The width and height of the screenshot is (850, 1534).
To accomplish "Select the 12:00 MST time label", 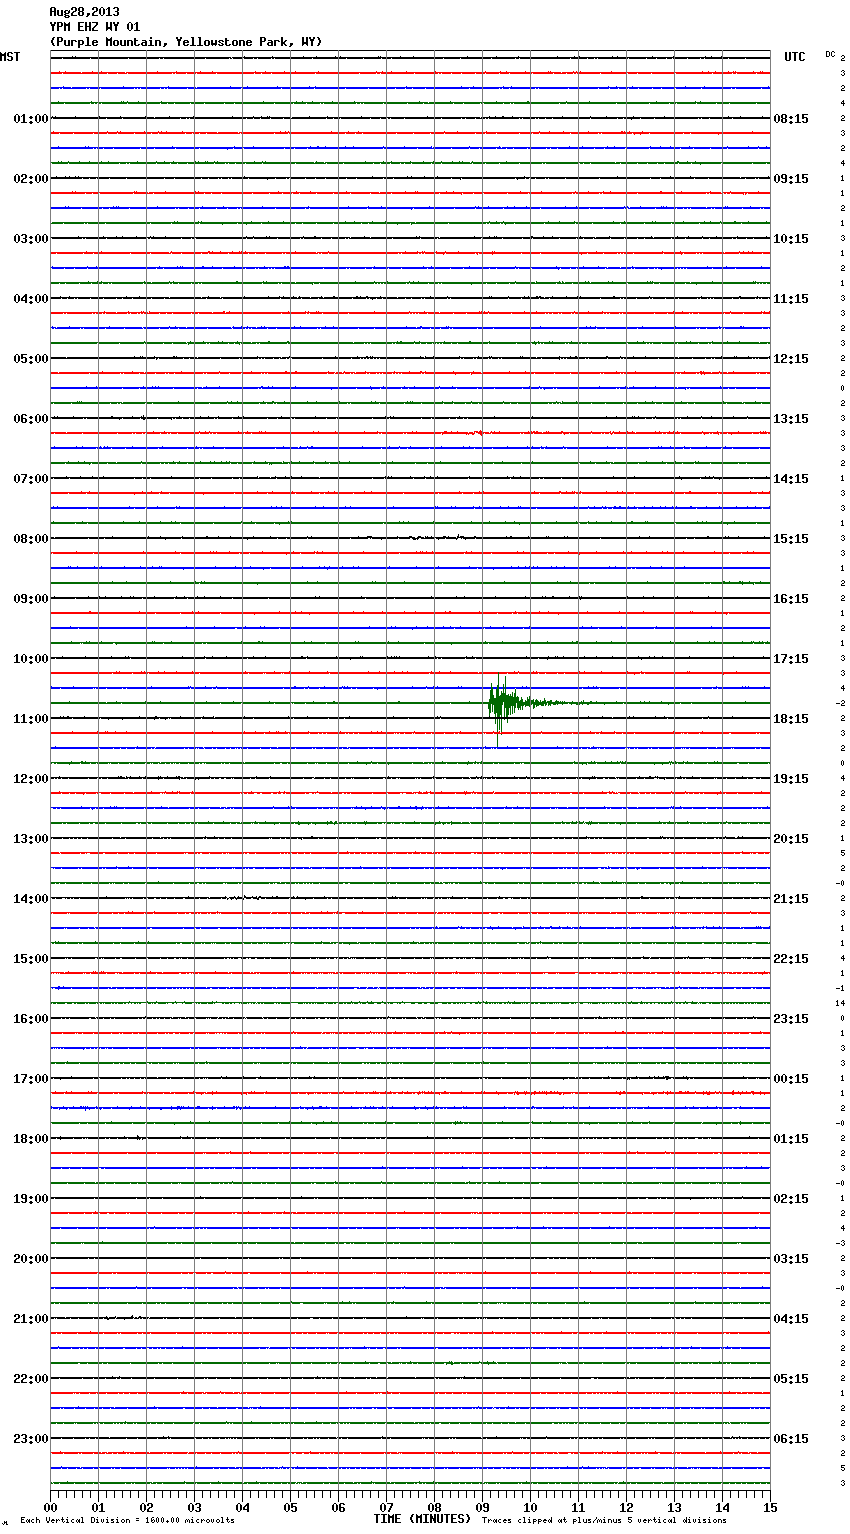I will click(x=31, y=779).
